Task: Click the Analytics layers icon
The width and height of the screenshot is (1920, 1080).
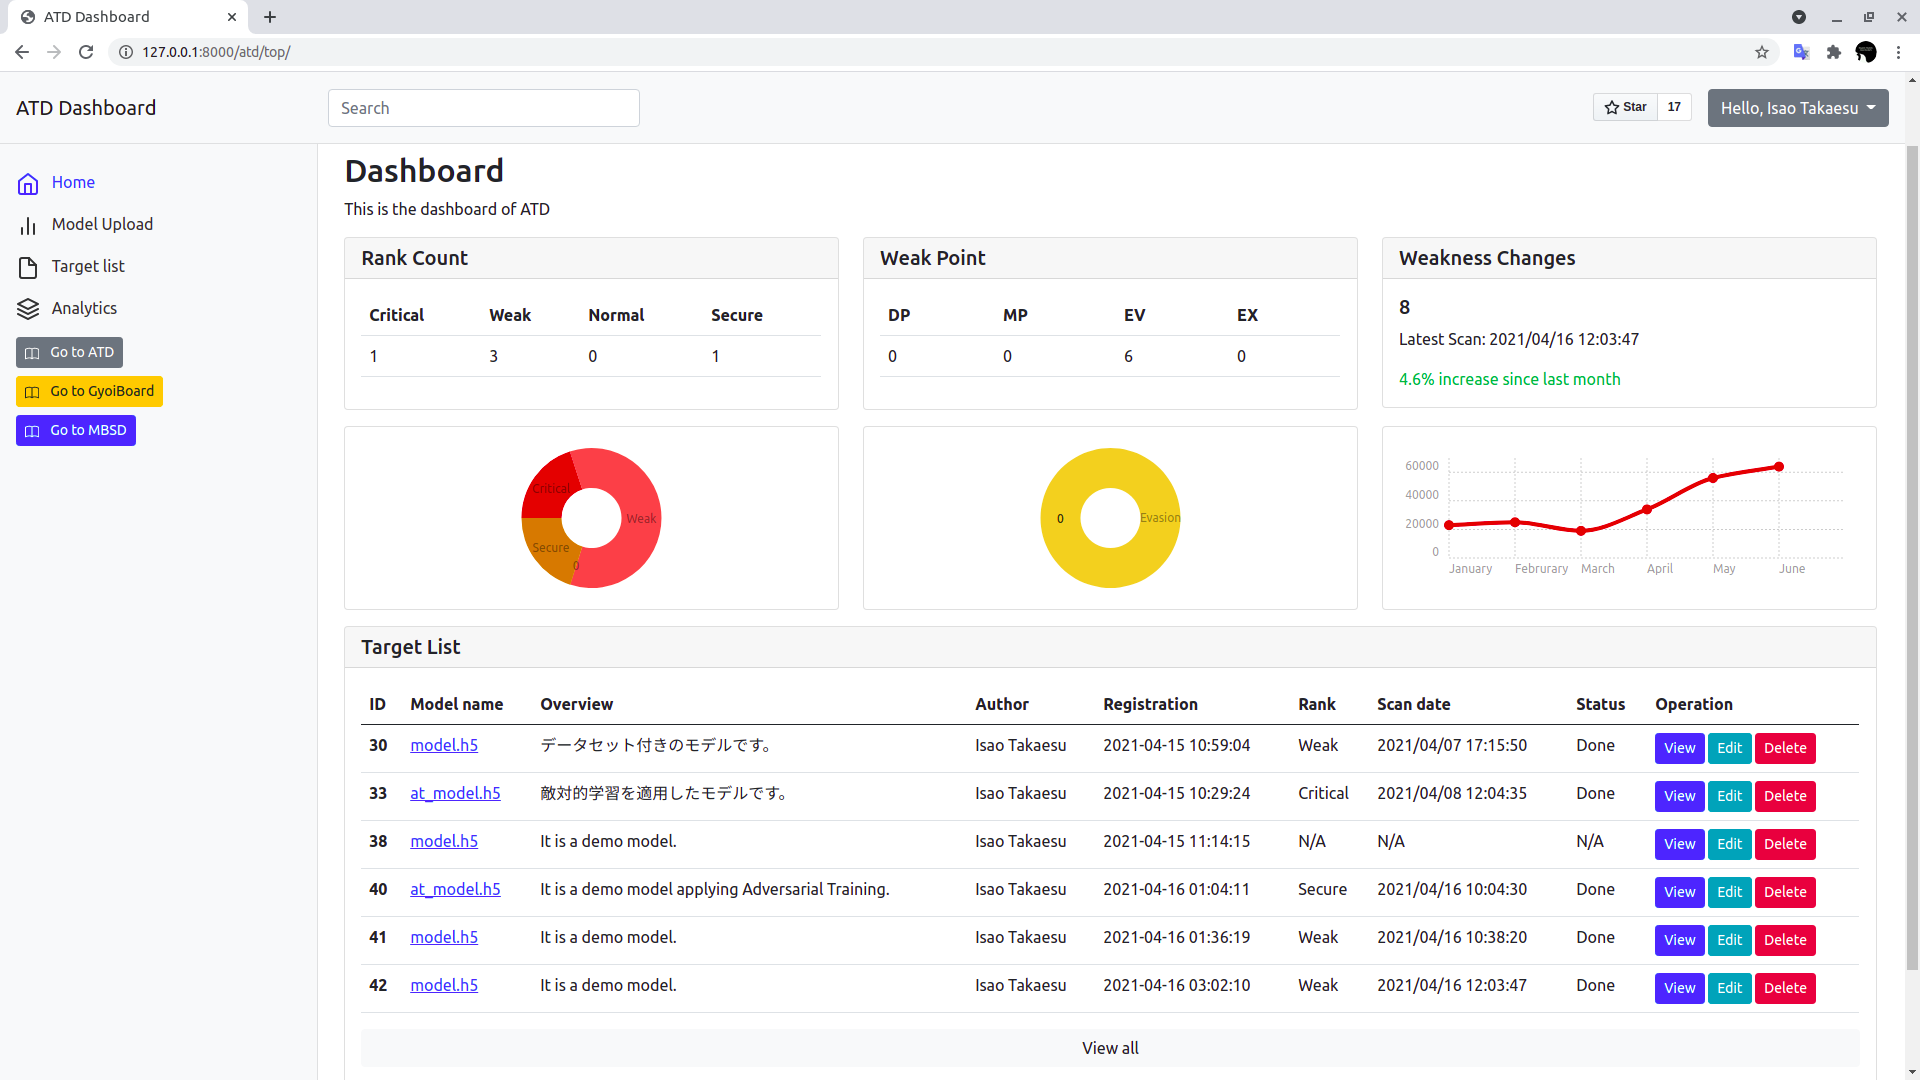Action: 28,309
